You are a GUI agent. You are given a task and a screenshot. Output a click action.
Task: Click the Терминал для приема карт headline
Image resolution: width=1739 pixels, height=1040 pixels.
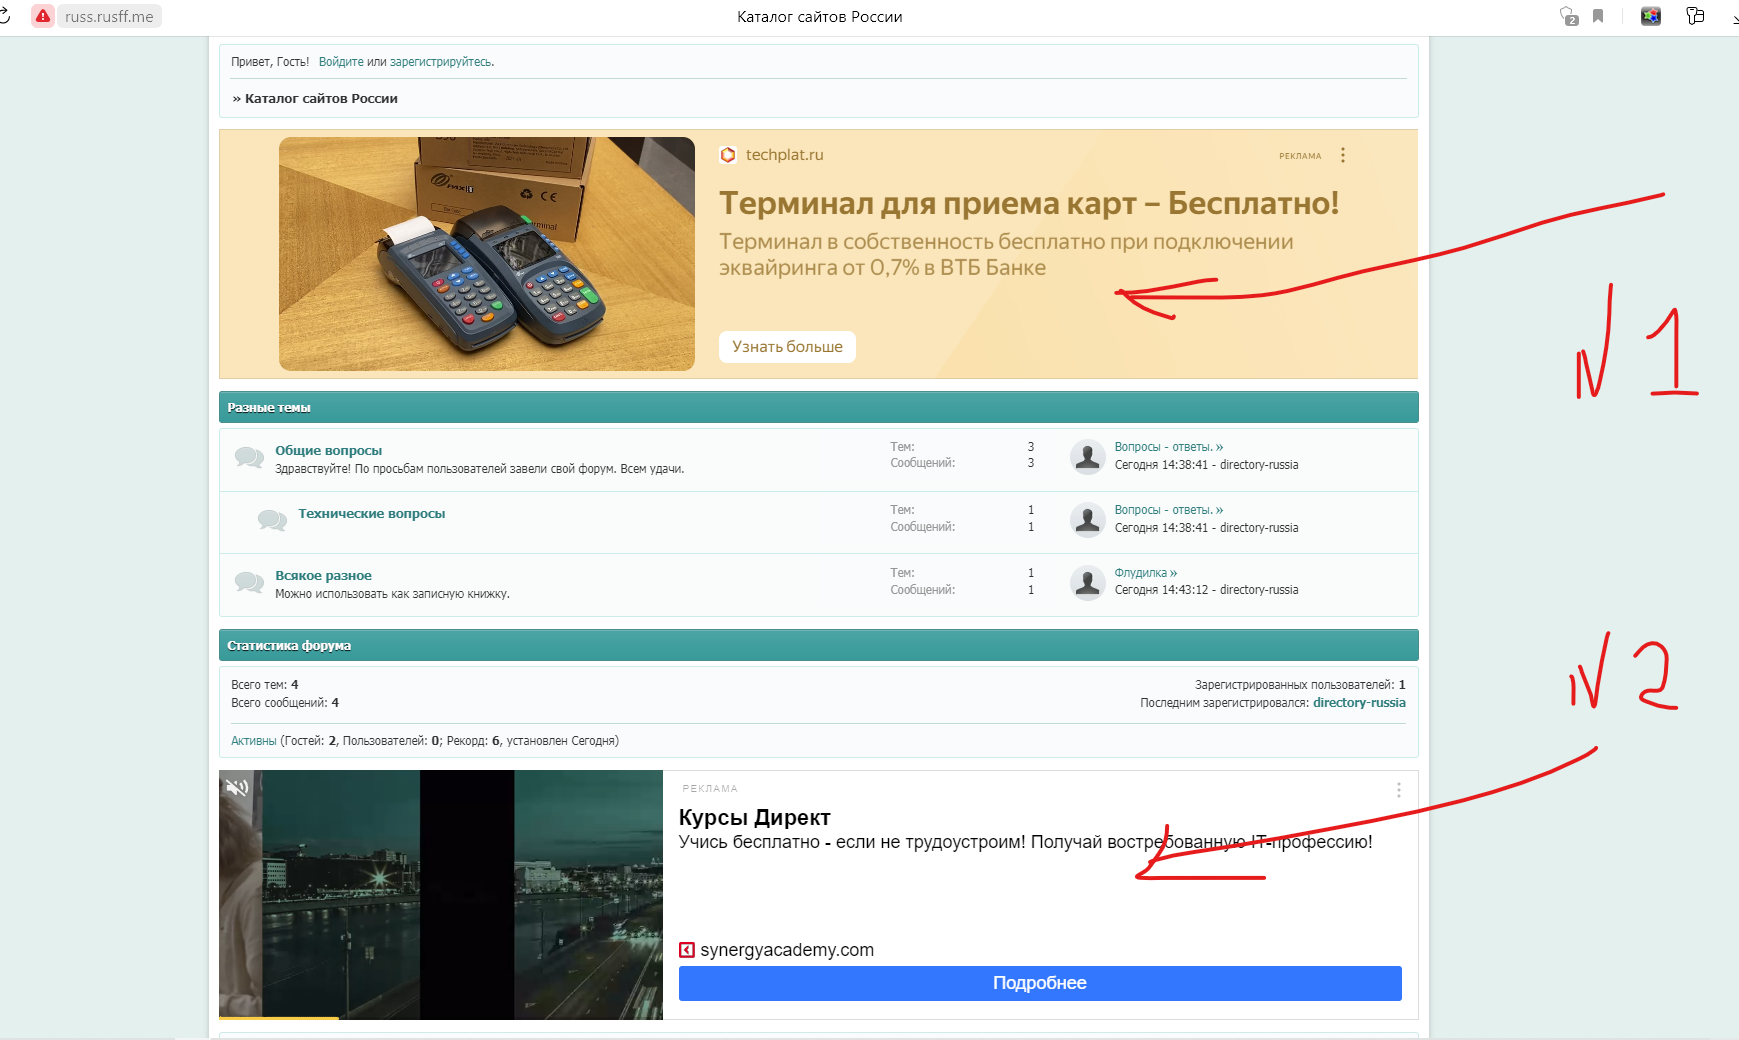[1029, 203]
